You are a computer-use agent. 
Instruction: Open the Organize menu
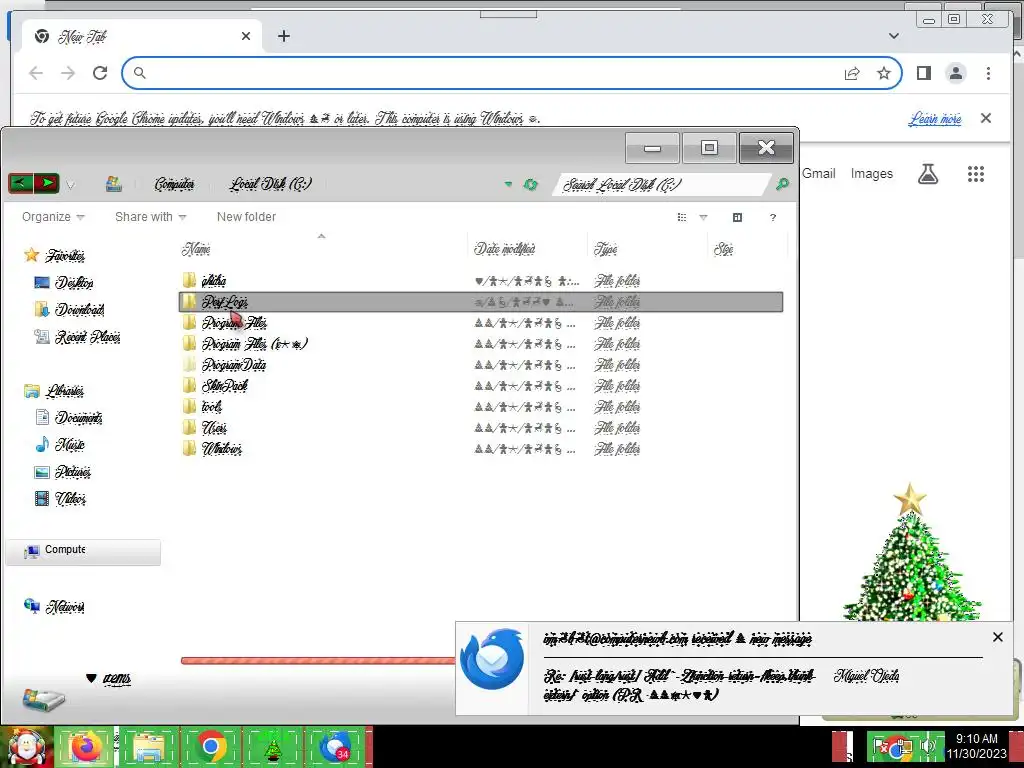53,217
